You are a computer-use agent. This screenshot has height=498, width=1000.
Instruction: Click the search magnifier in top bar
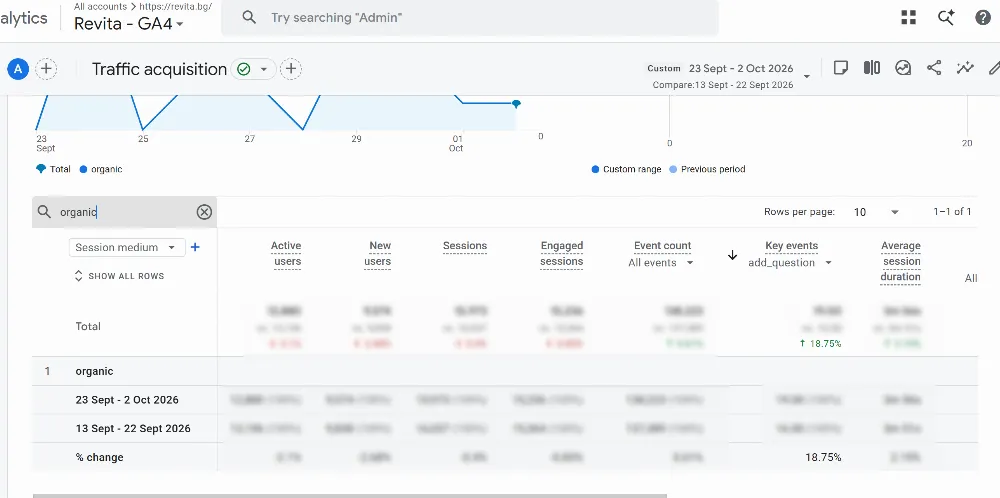coord(249,17)
